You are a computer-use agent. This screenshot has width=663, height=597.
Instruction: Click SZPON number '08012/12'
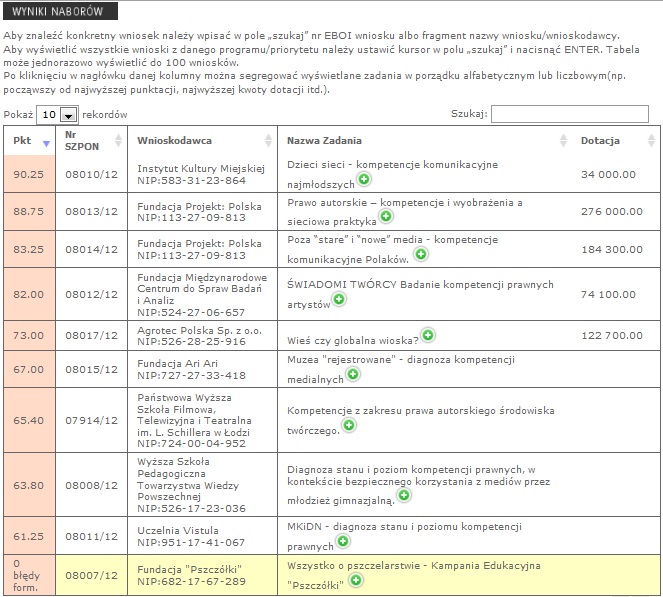pyautogui.click(x=91, y=294)
